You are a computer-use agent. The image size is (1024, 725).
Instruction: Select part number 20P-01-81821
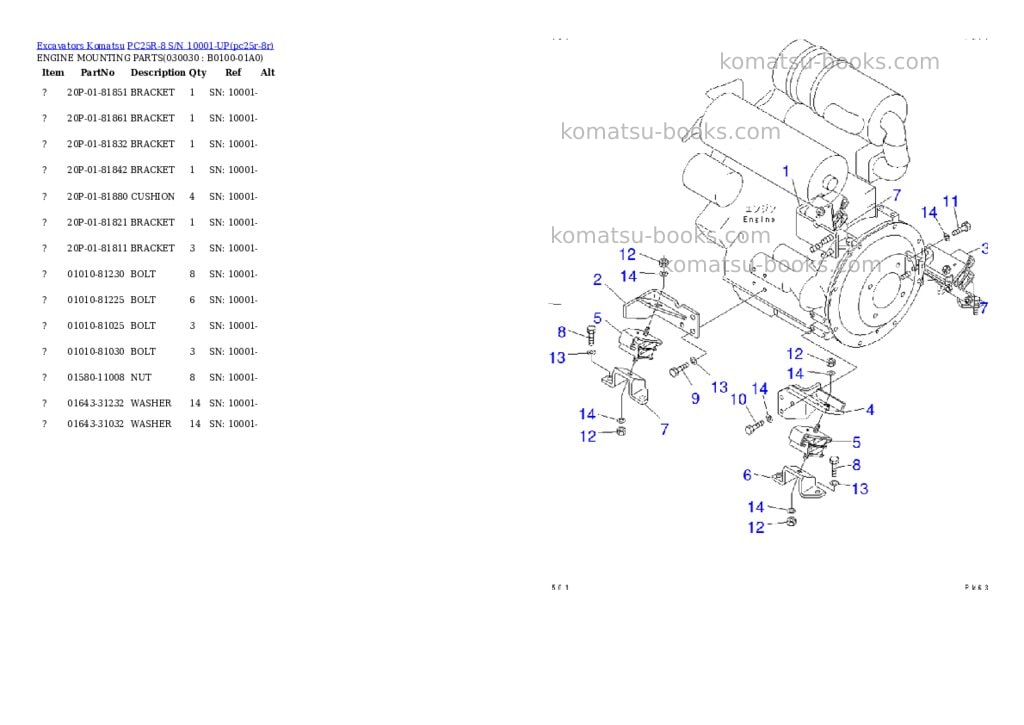click(97, 222)
